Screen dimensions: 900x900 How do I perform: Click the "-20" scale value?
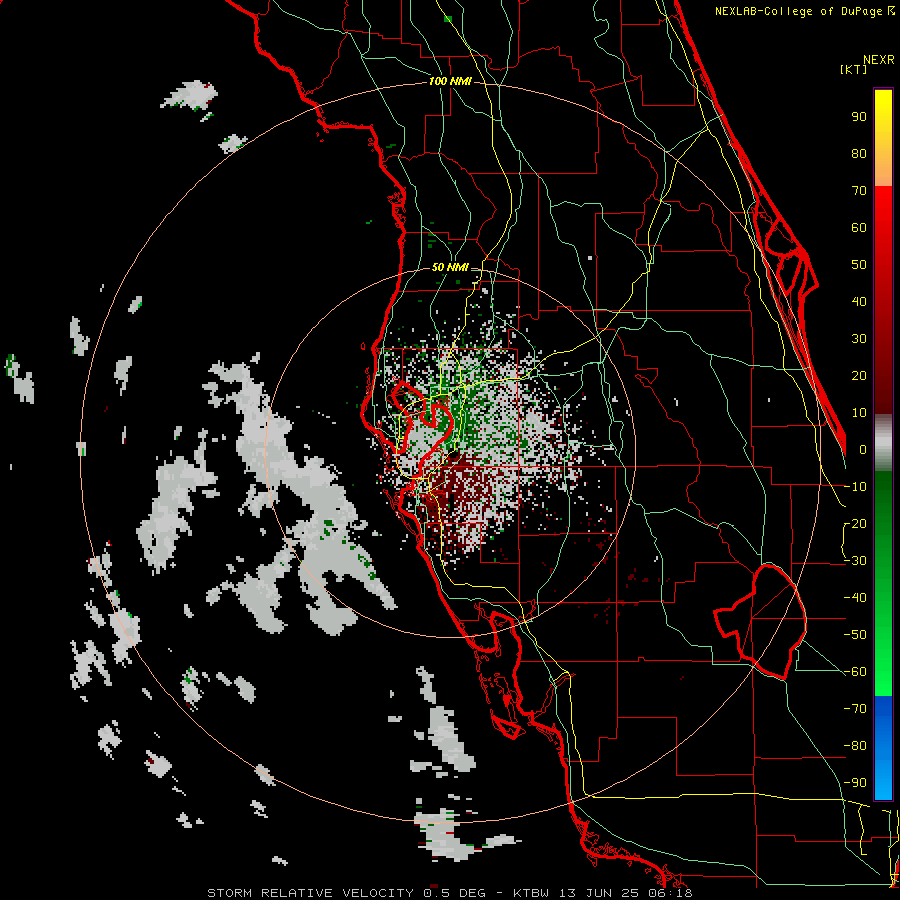tap(855, 524)
